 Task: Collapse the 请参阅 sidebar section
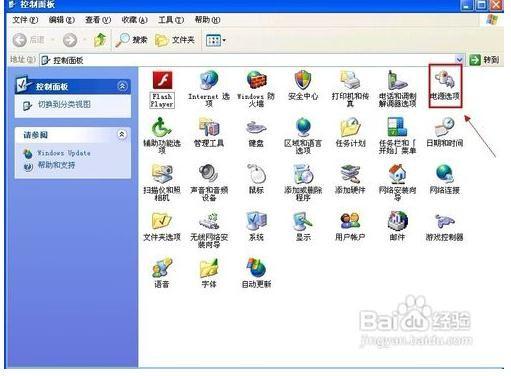tap(122, 134)
